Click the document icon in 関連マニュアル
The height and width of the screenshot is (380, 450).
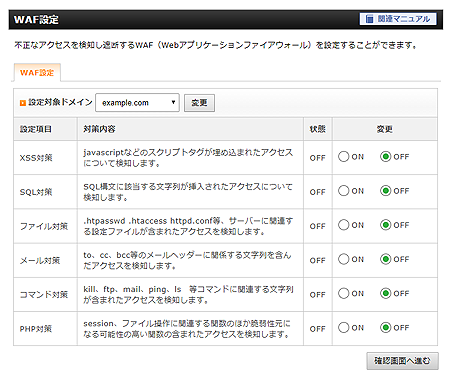369,19
